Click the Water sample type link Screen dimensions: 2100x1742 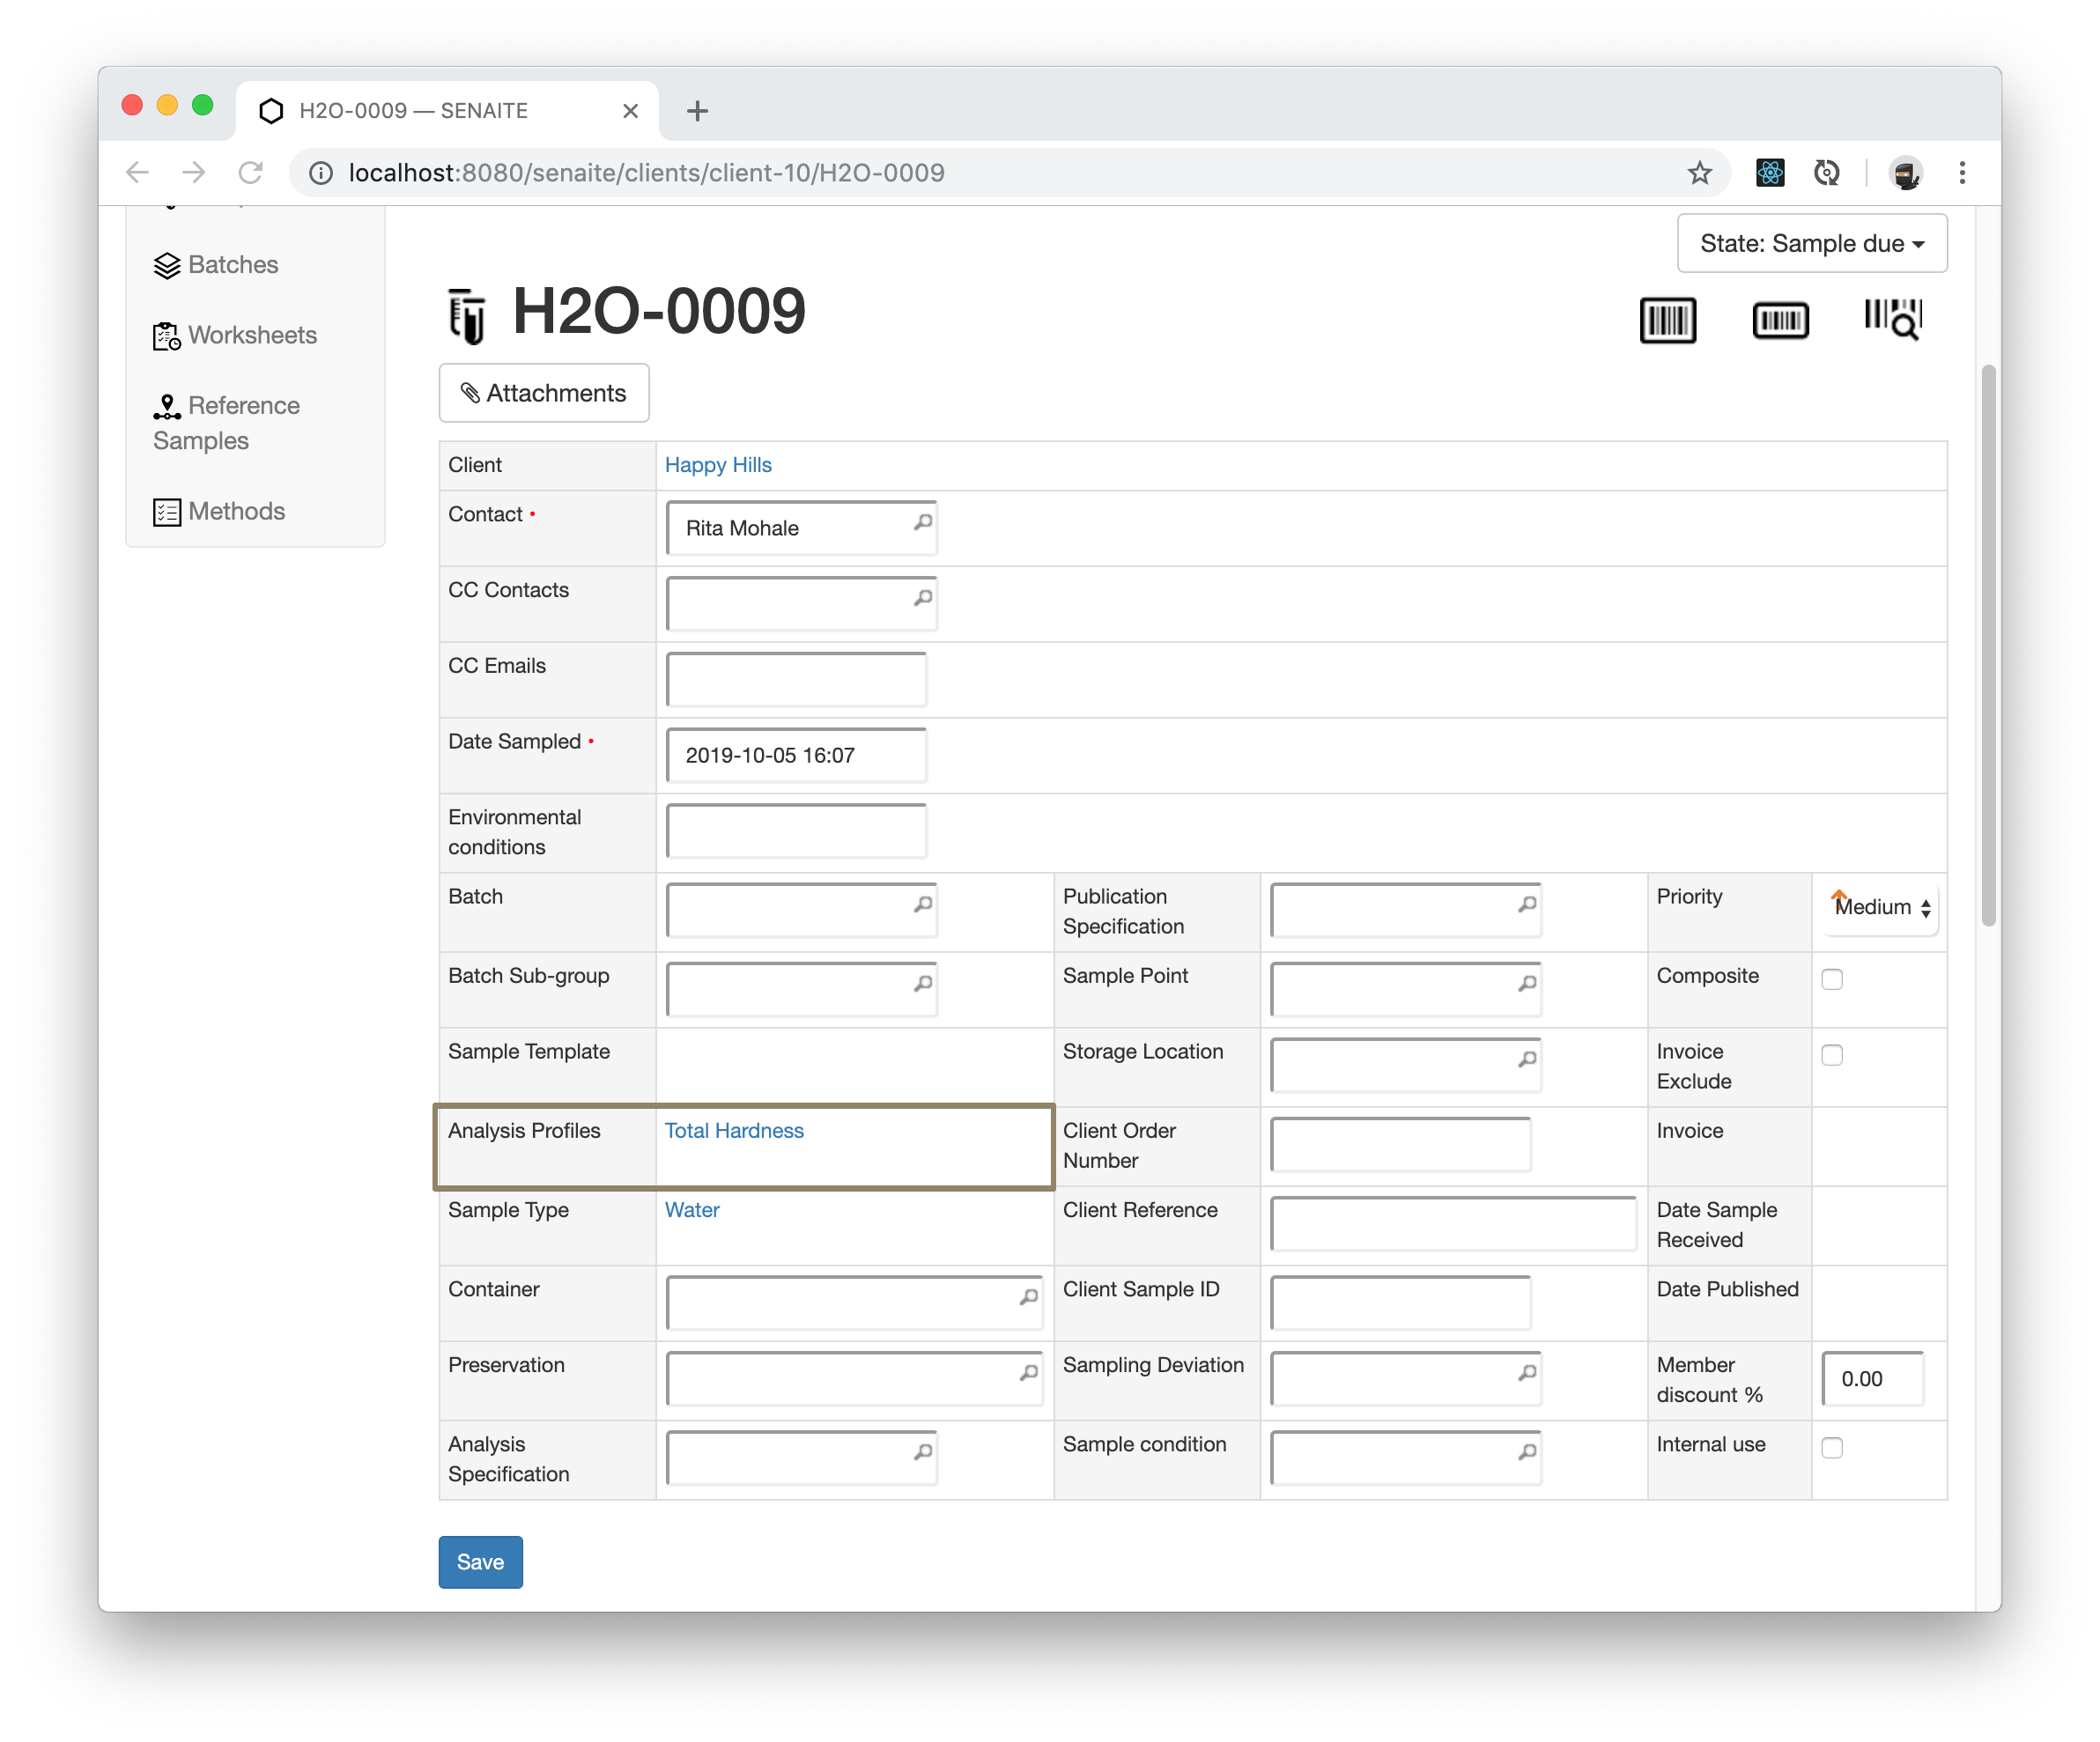692,1210
